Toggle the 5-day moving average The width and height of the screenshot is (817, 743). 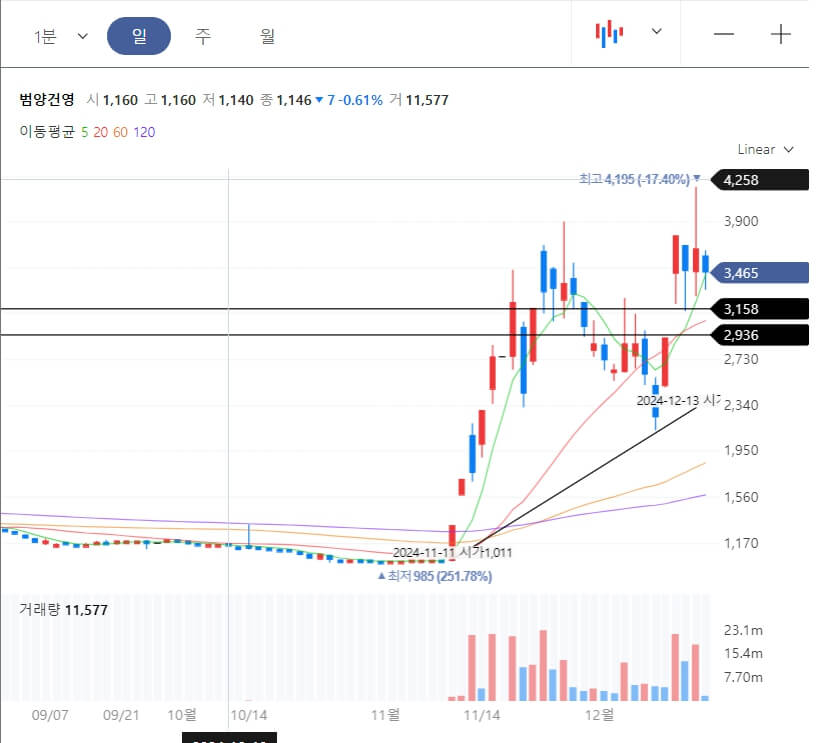[84, 132]
